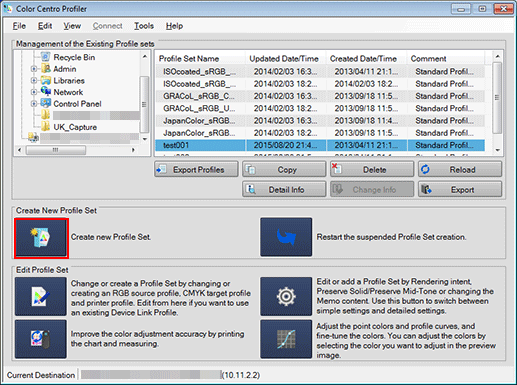517x385 pixels.
Task: Click the 2015/08/20 updated date cell of test001
Action: [286, 145]
